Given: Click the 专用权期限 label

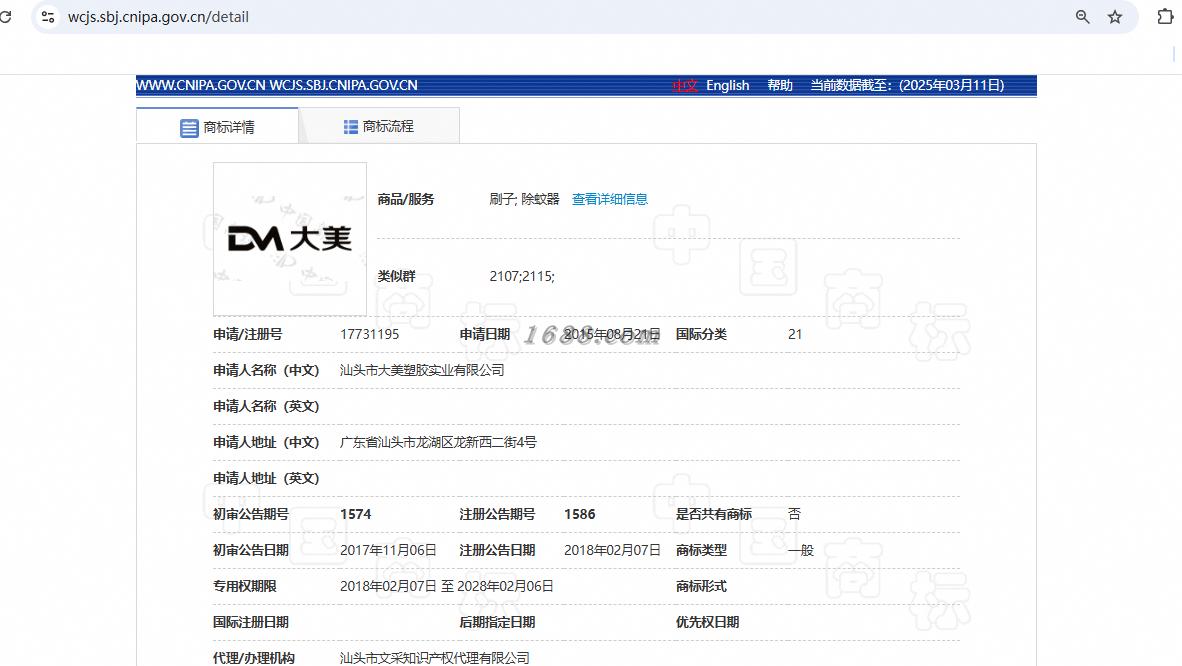Looking at the screenshot, I should point(245,586).
